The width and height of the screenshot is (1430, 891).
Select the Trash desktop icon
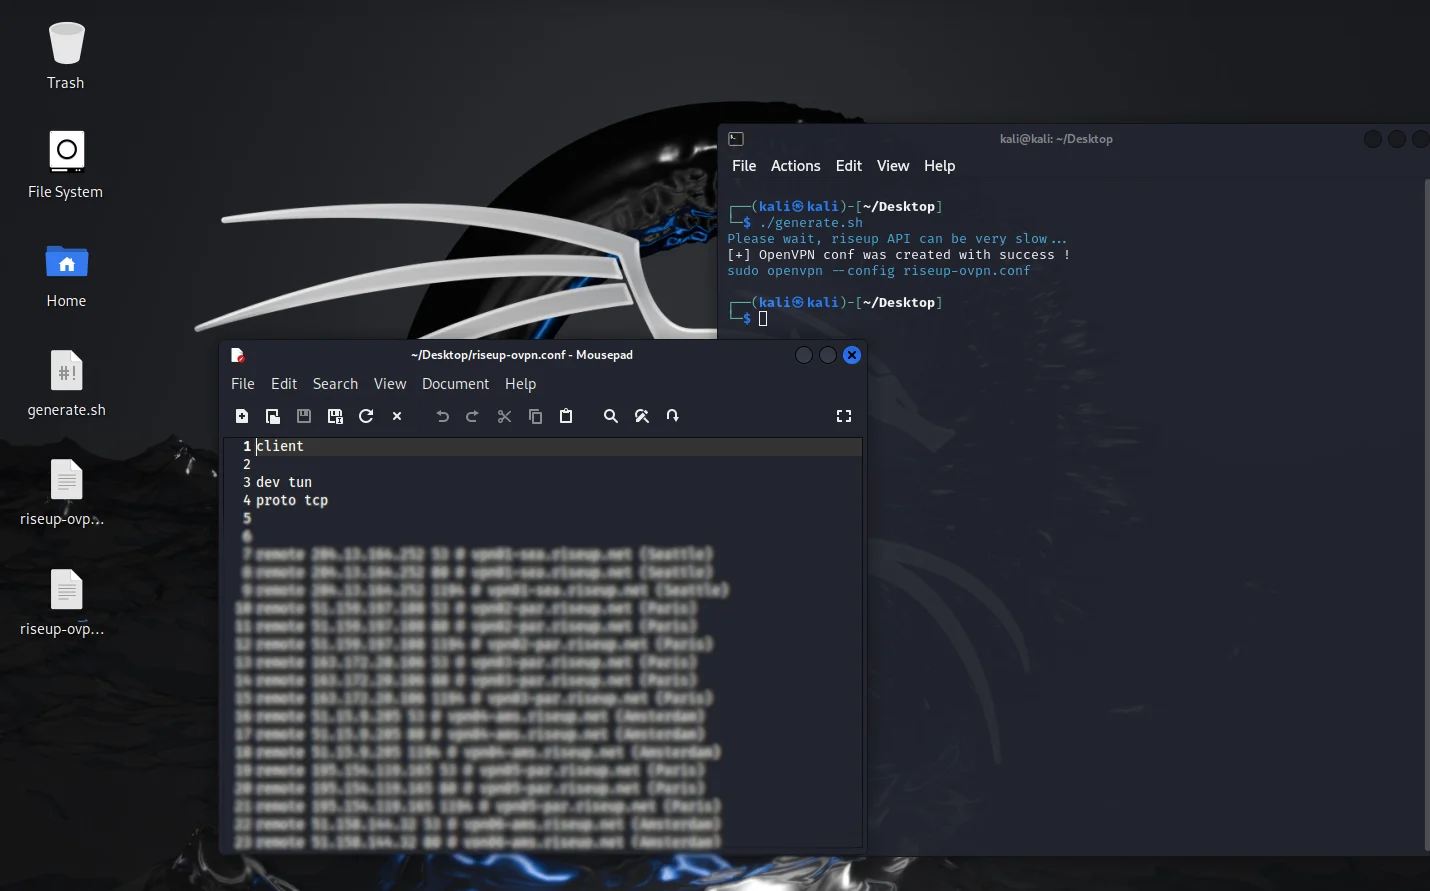66,56
